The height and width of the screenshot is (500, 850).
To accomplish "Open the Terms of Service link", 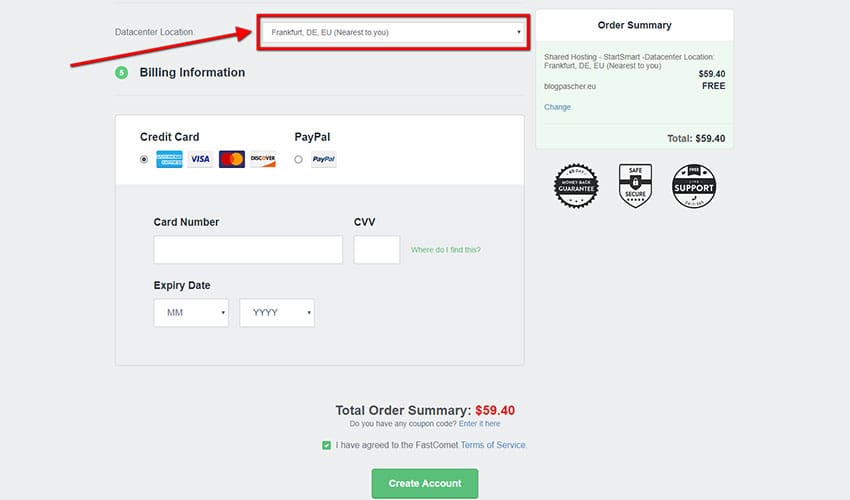I will click(x=493, y=445).
